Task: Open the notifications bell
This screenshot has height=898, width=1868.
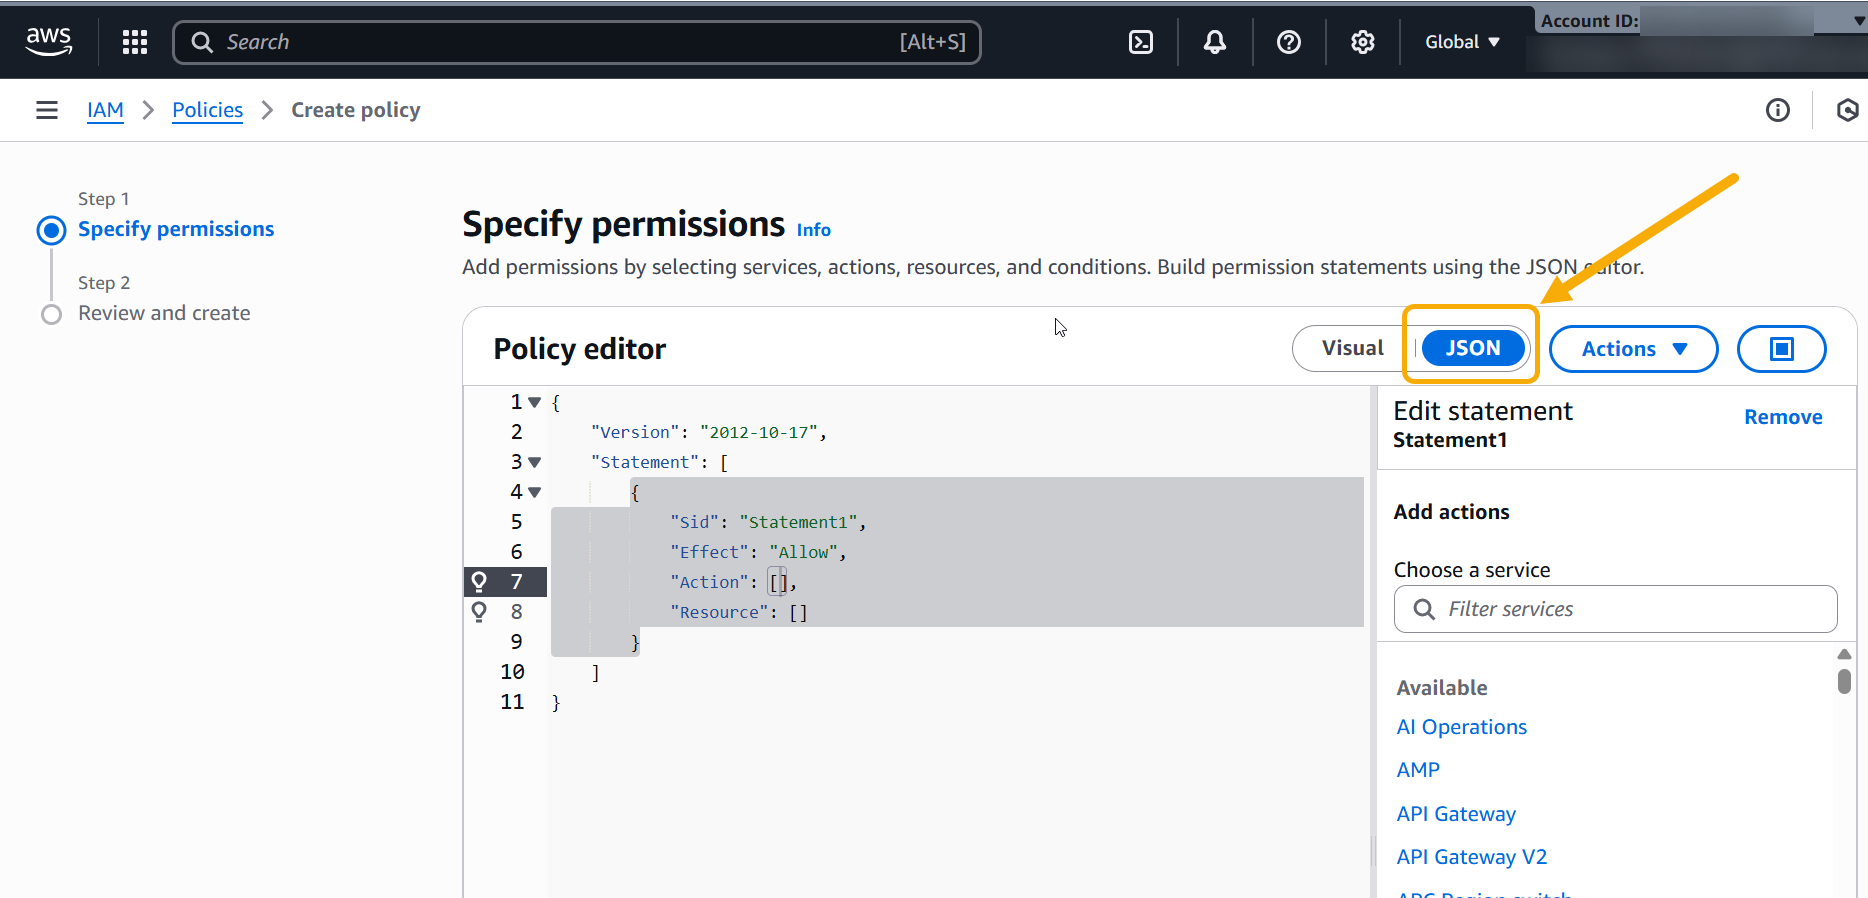Action: pos(1215,42)
